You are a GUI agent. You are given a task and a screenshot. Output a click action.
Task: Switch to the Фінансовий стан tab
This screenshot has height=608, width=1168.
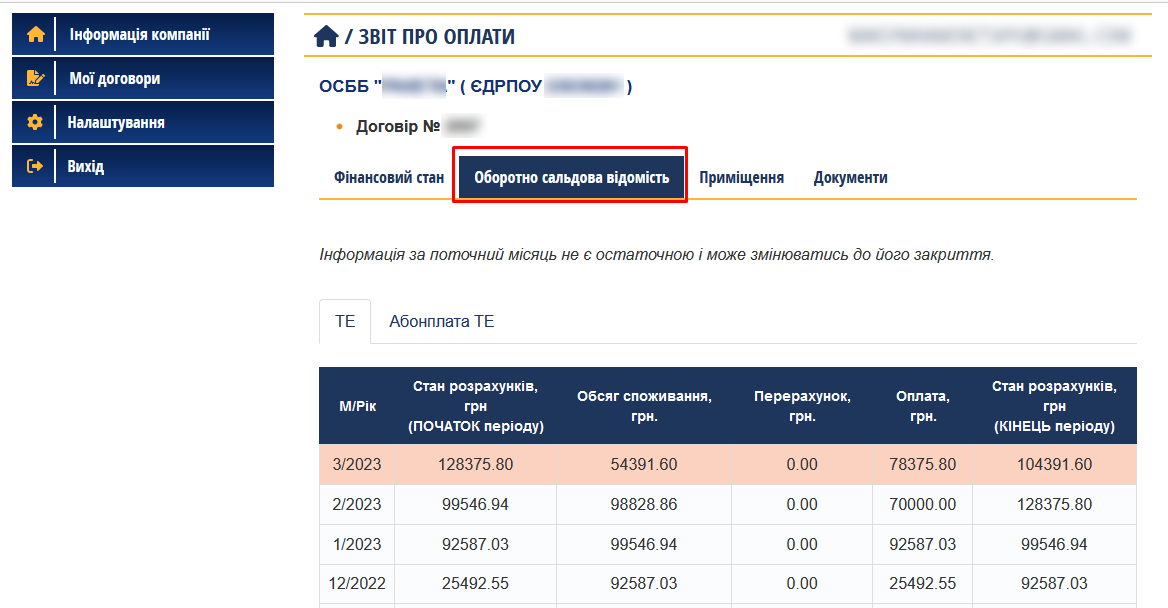388,178
